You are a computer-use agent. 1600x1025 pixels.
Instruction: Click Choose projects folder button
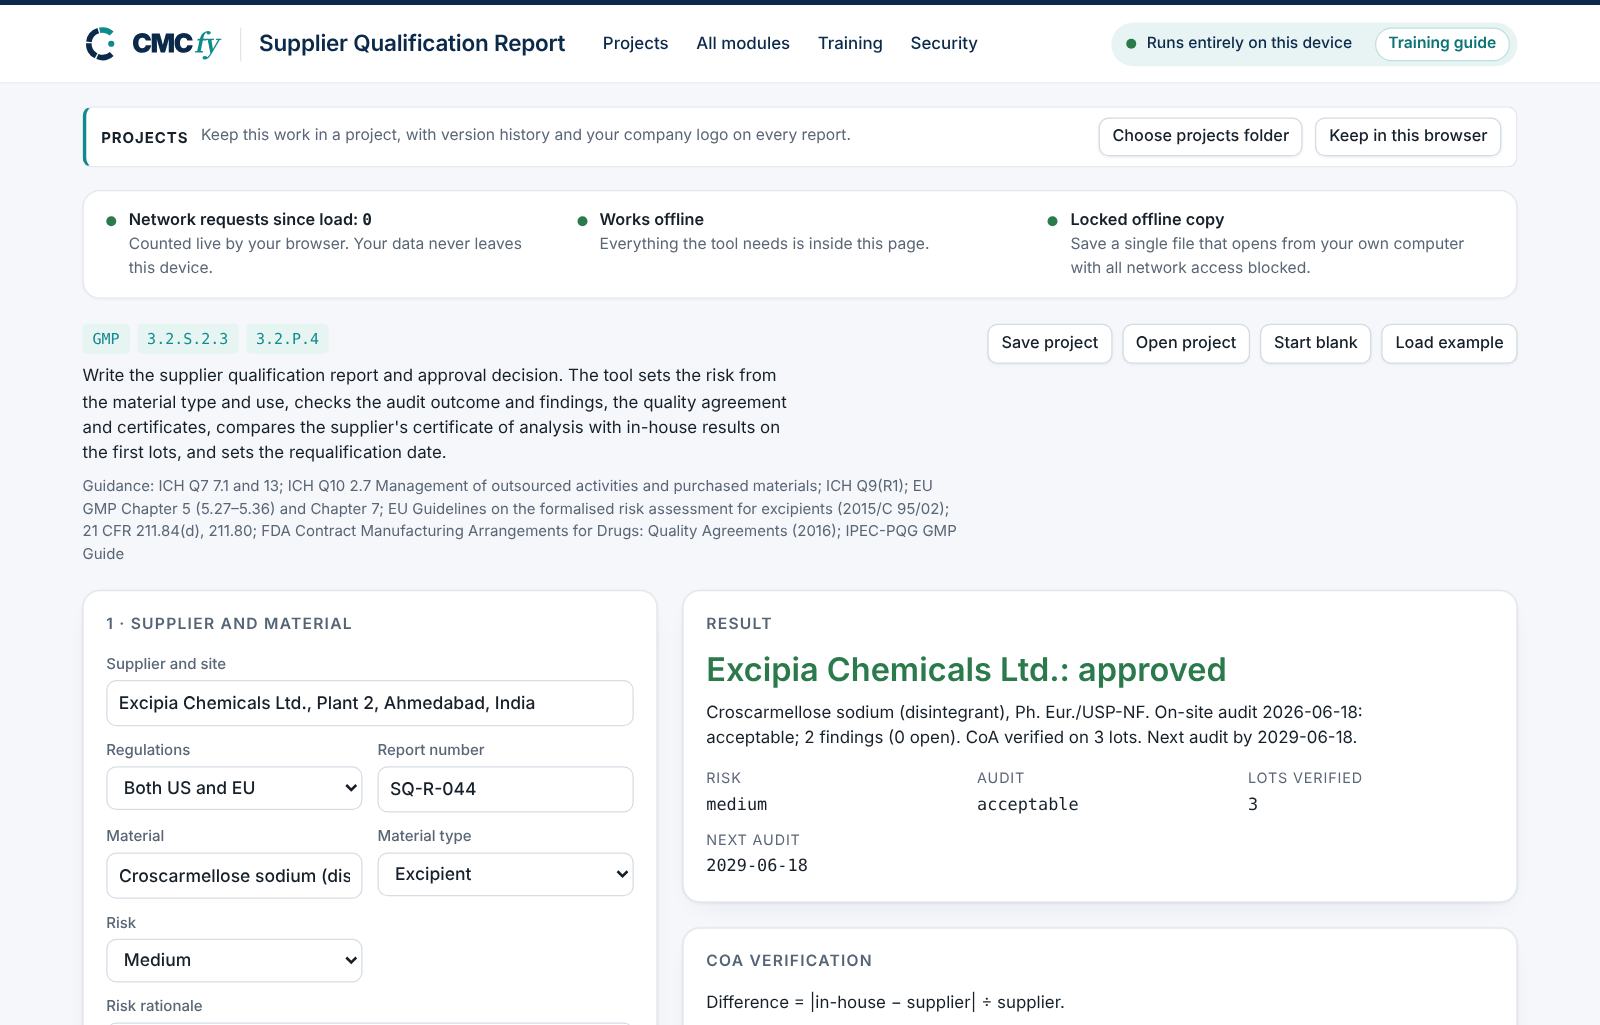pos(1200,136)
